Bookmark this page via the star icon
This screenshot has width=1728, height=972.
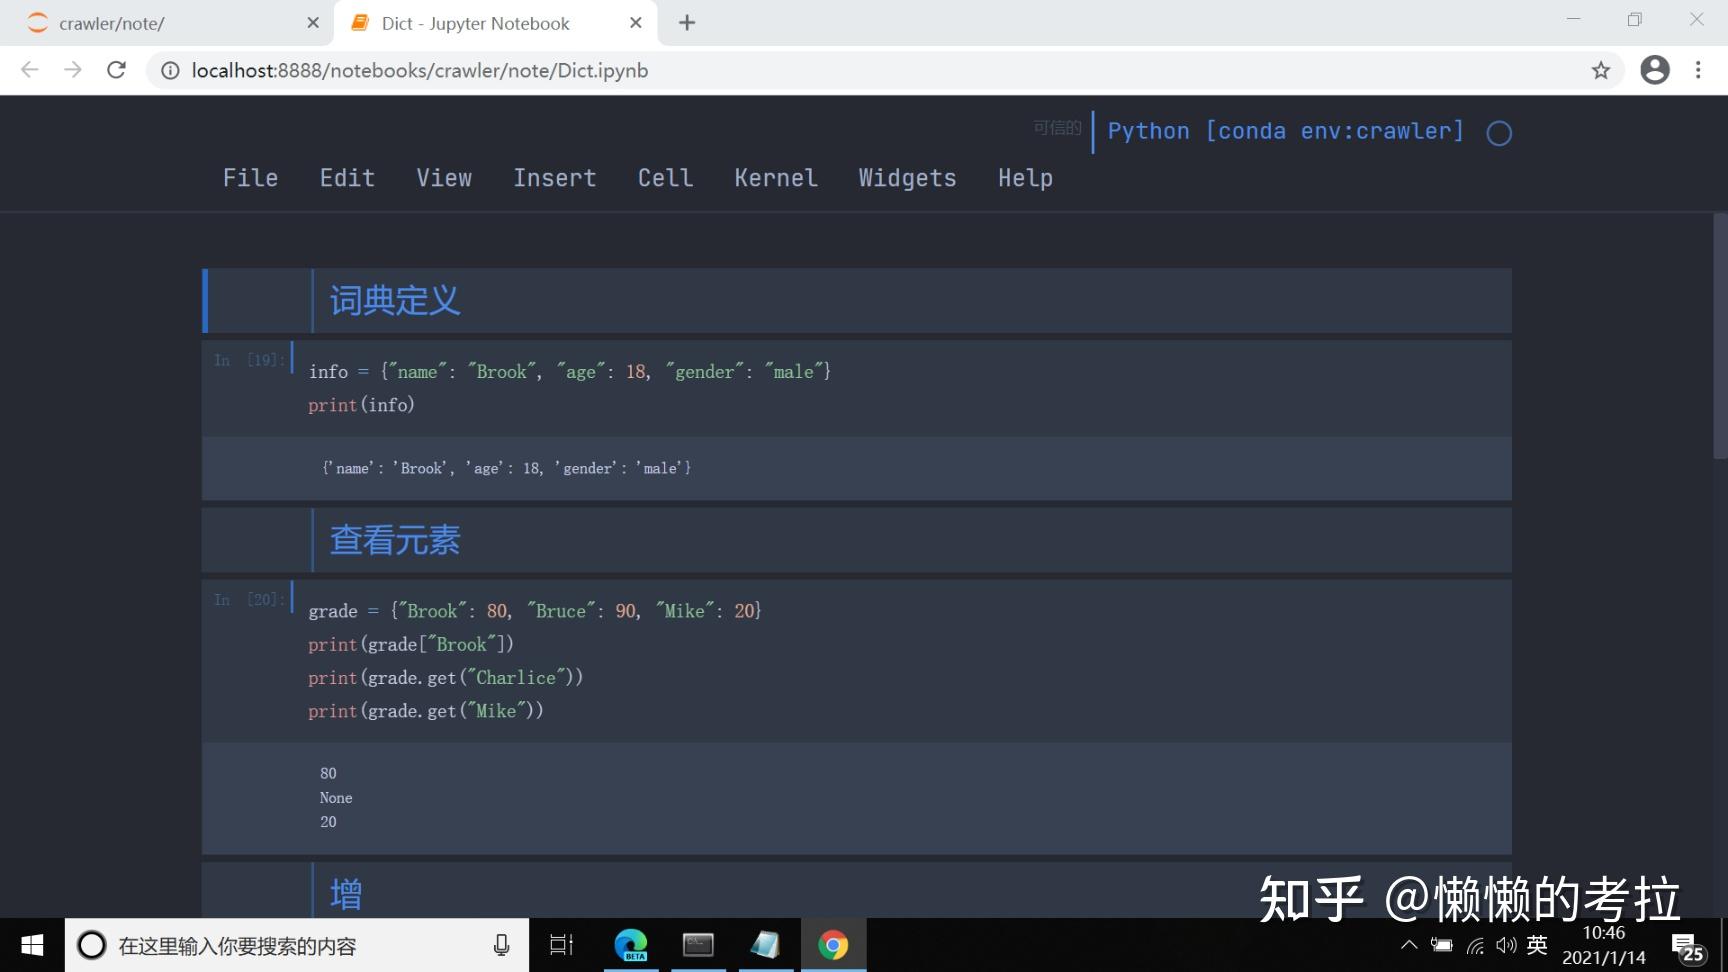pos(1601,70)
